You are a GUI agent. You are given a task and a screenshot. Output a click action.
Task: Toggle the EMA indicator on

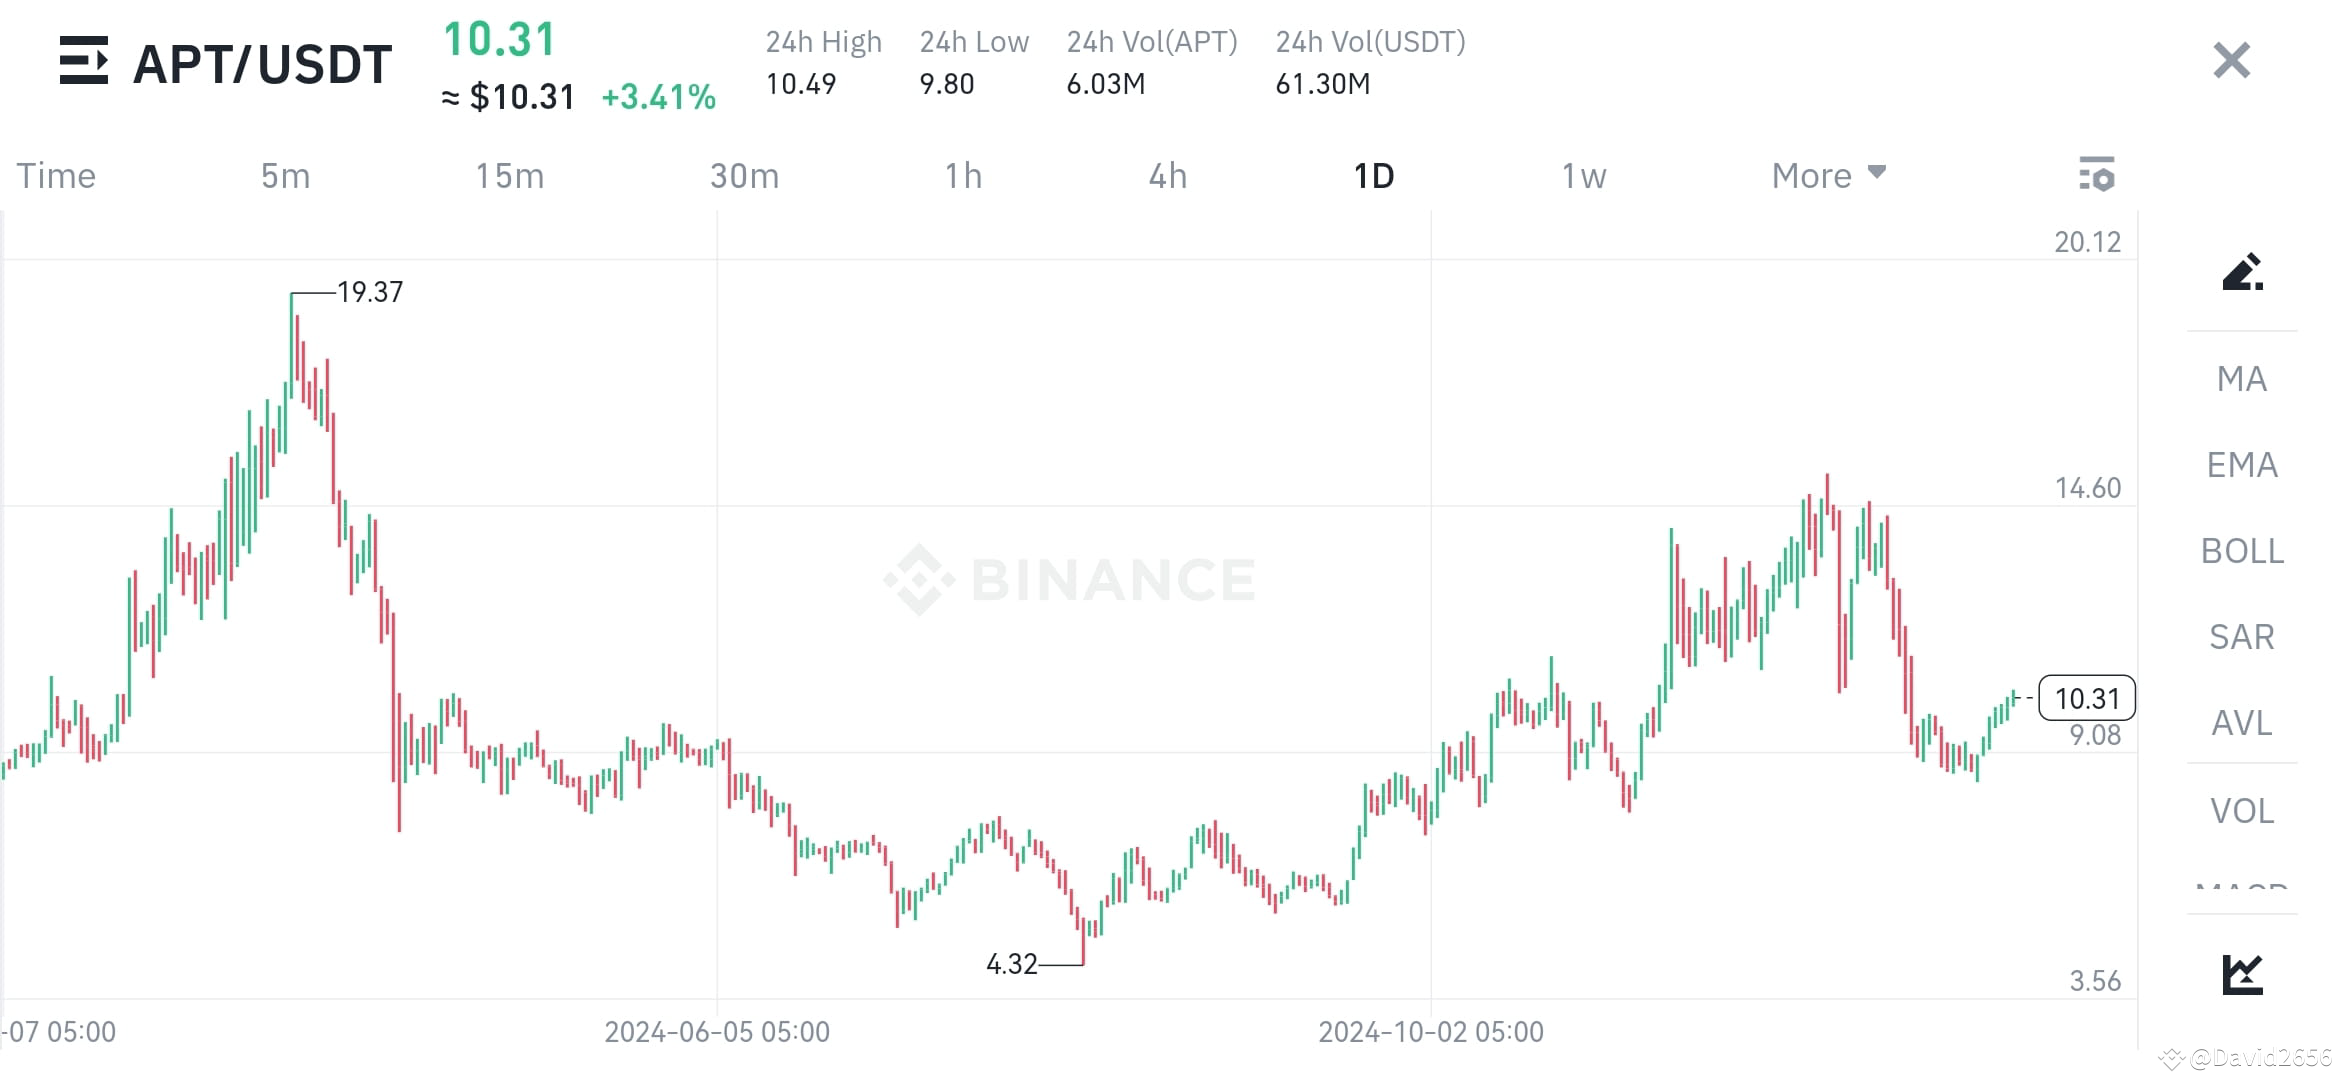click(x=2243, y=465)
